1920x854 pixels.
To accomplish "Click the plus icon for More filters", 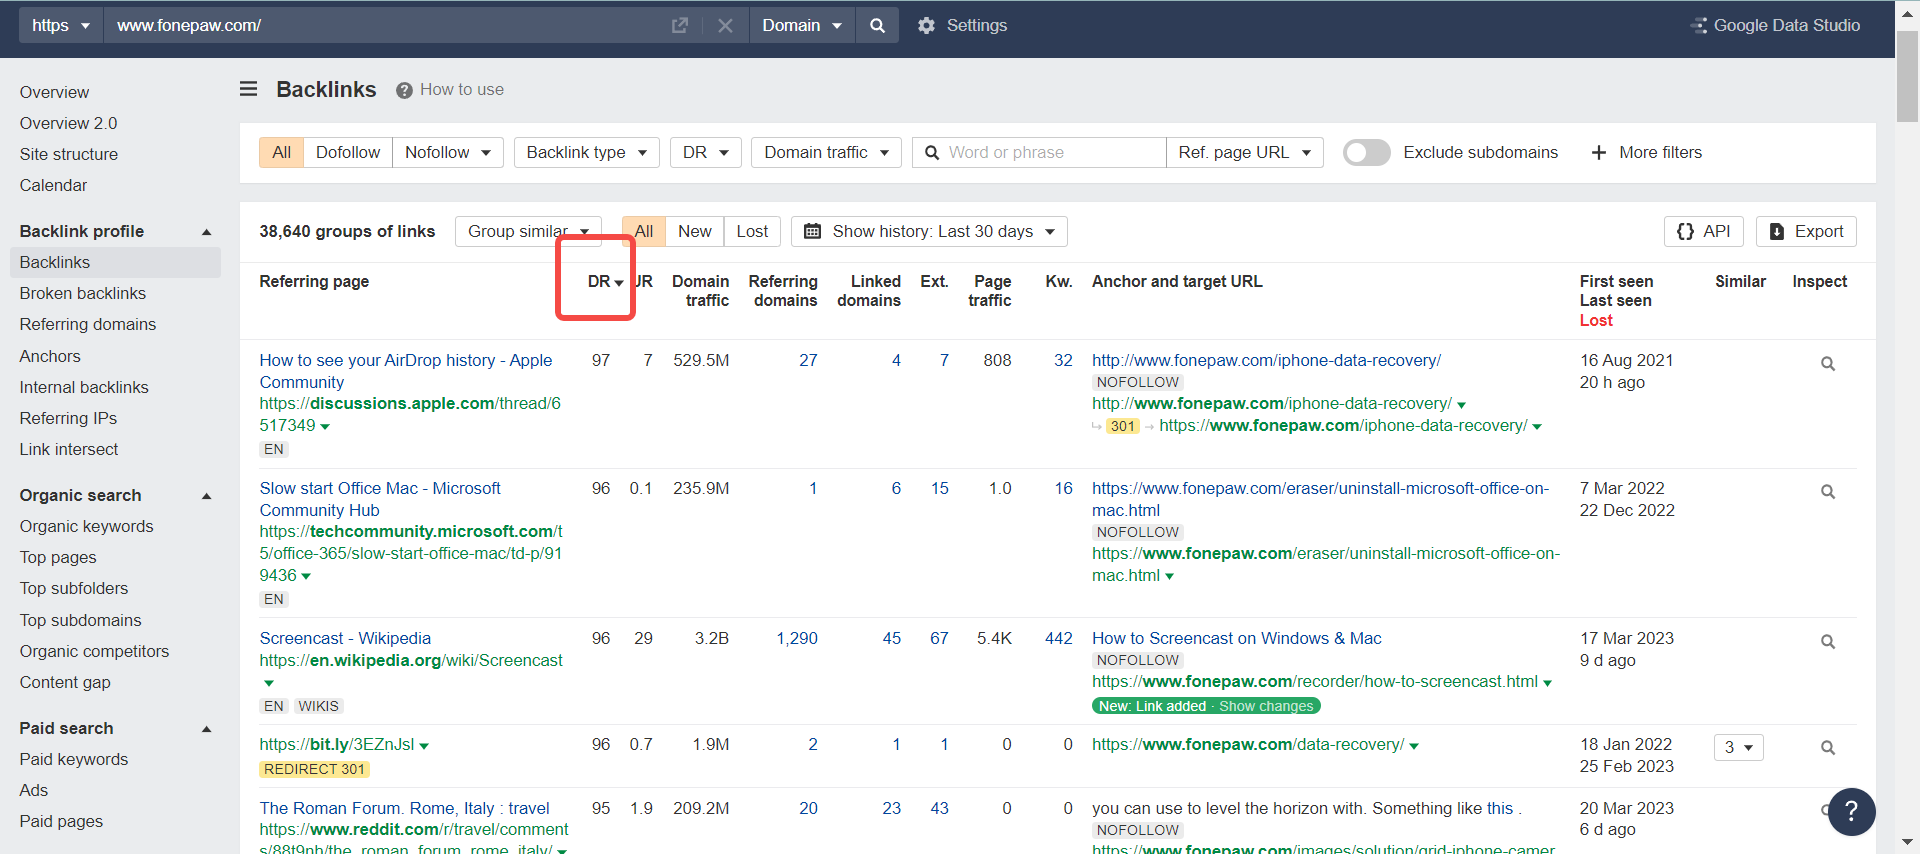I will 1598,152.
